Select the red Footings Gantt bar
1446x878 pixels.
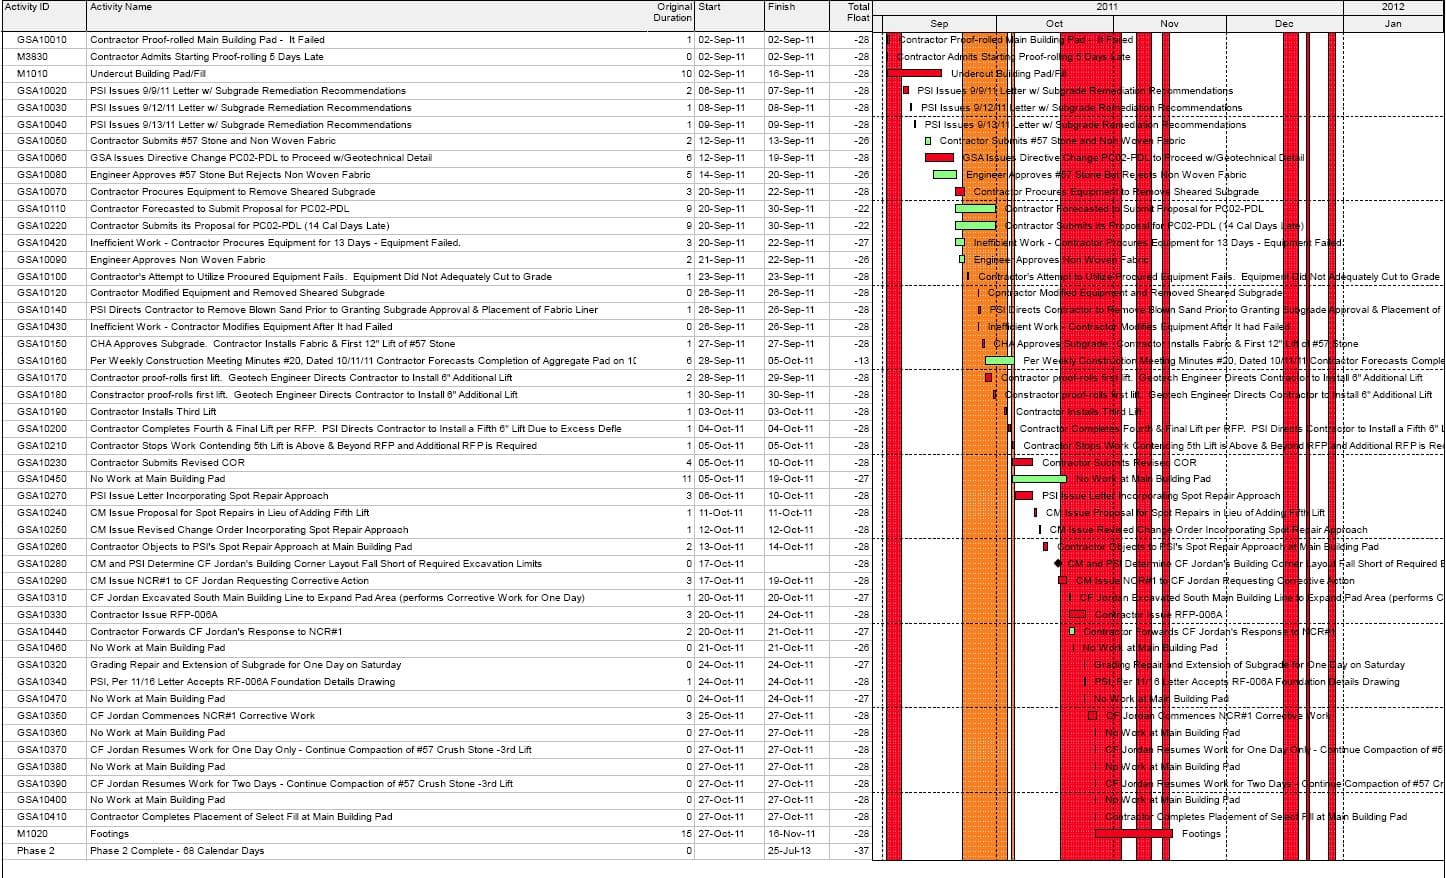point(1133,833)
